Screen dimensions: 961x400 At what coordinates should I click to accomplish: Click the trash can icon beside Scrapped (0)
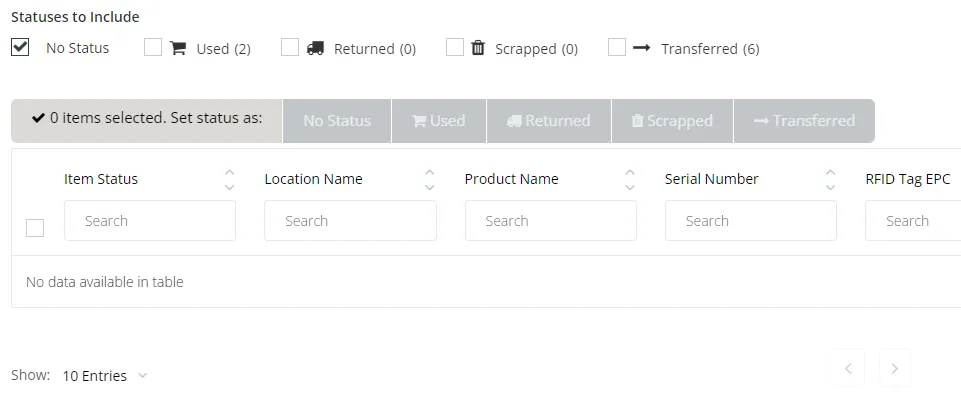click(478, 47)
